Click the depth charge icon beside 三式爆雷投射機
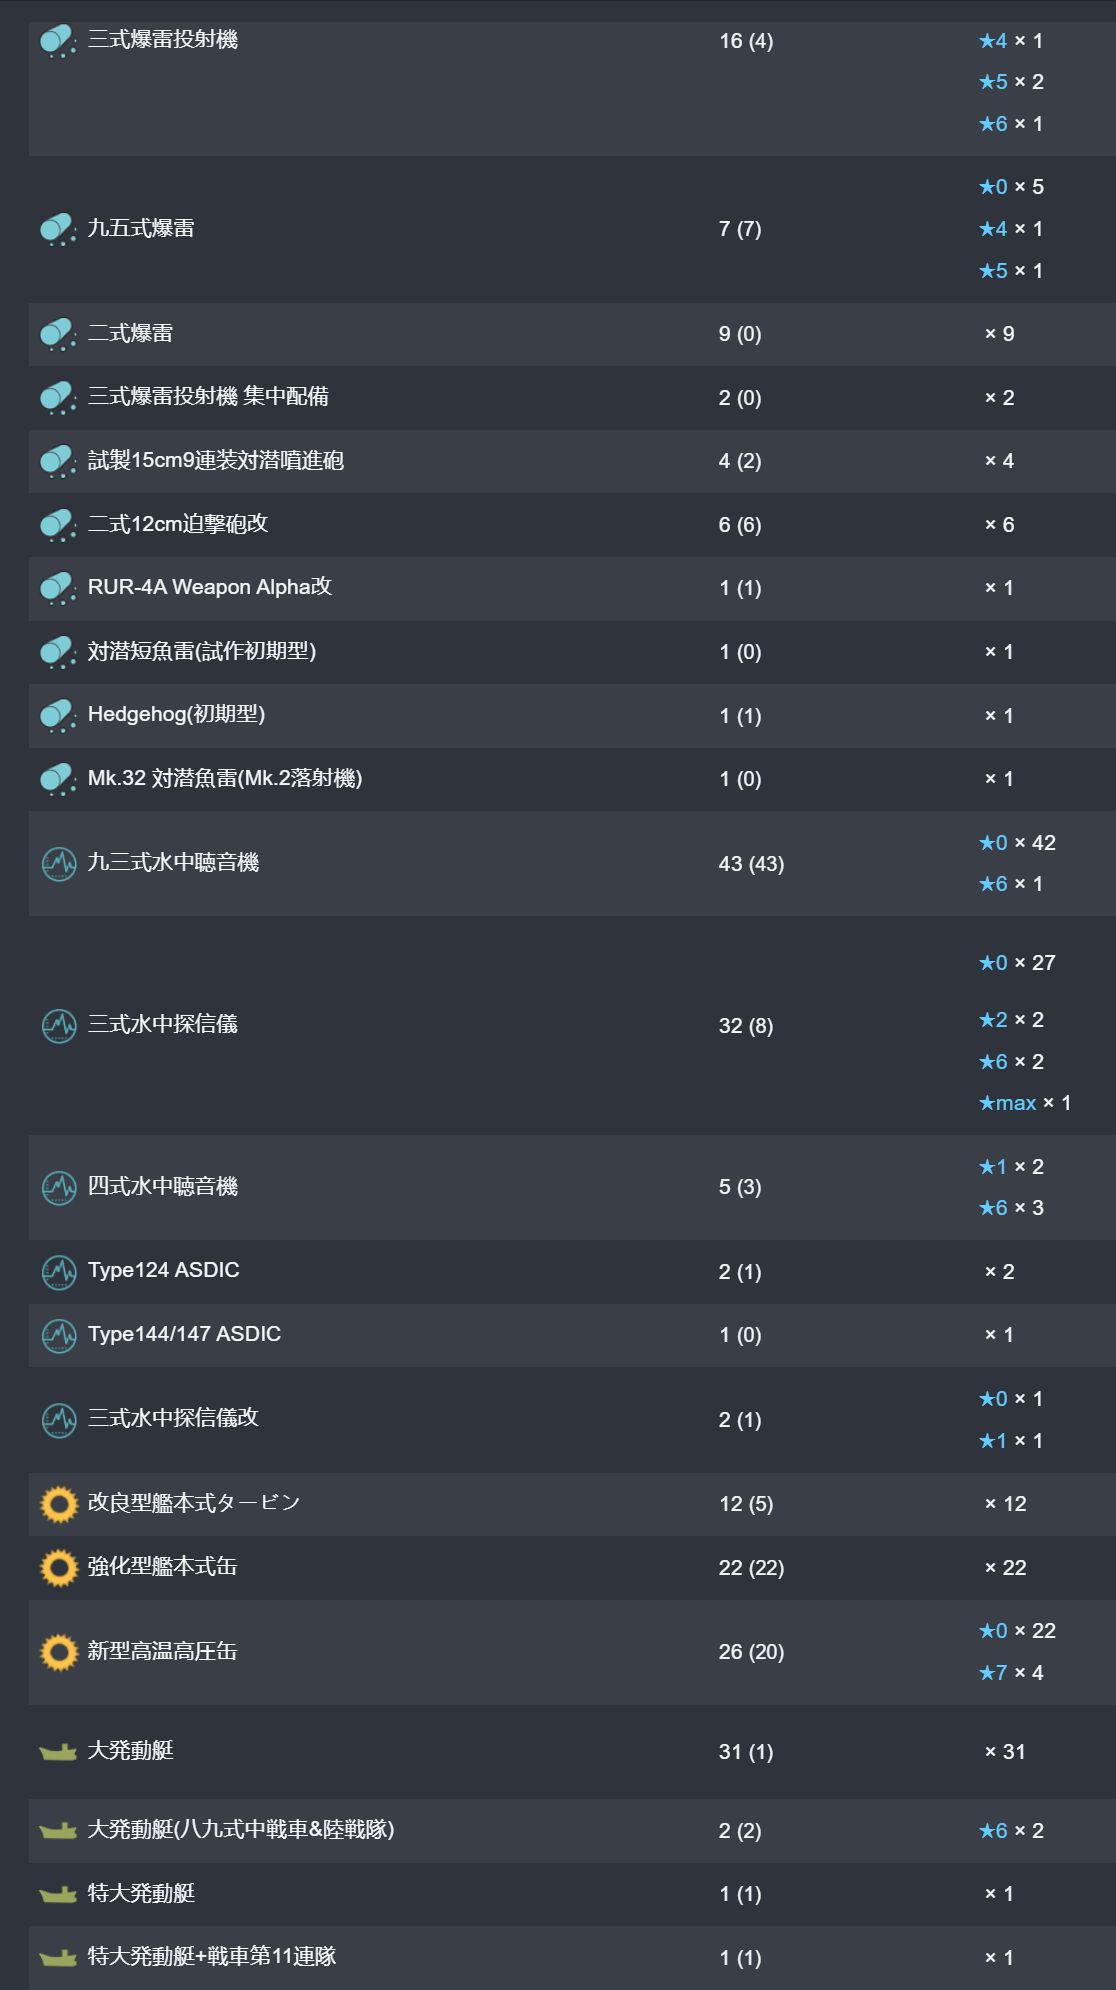Image resolution: width=1116 pixels, height=1990 pixels. [x=58, y=41]
